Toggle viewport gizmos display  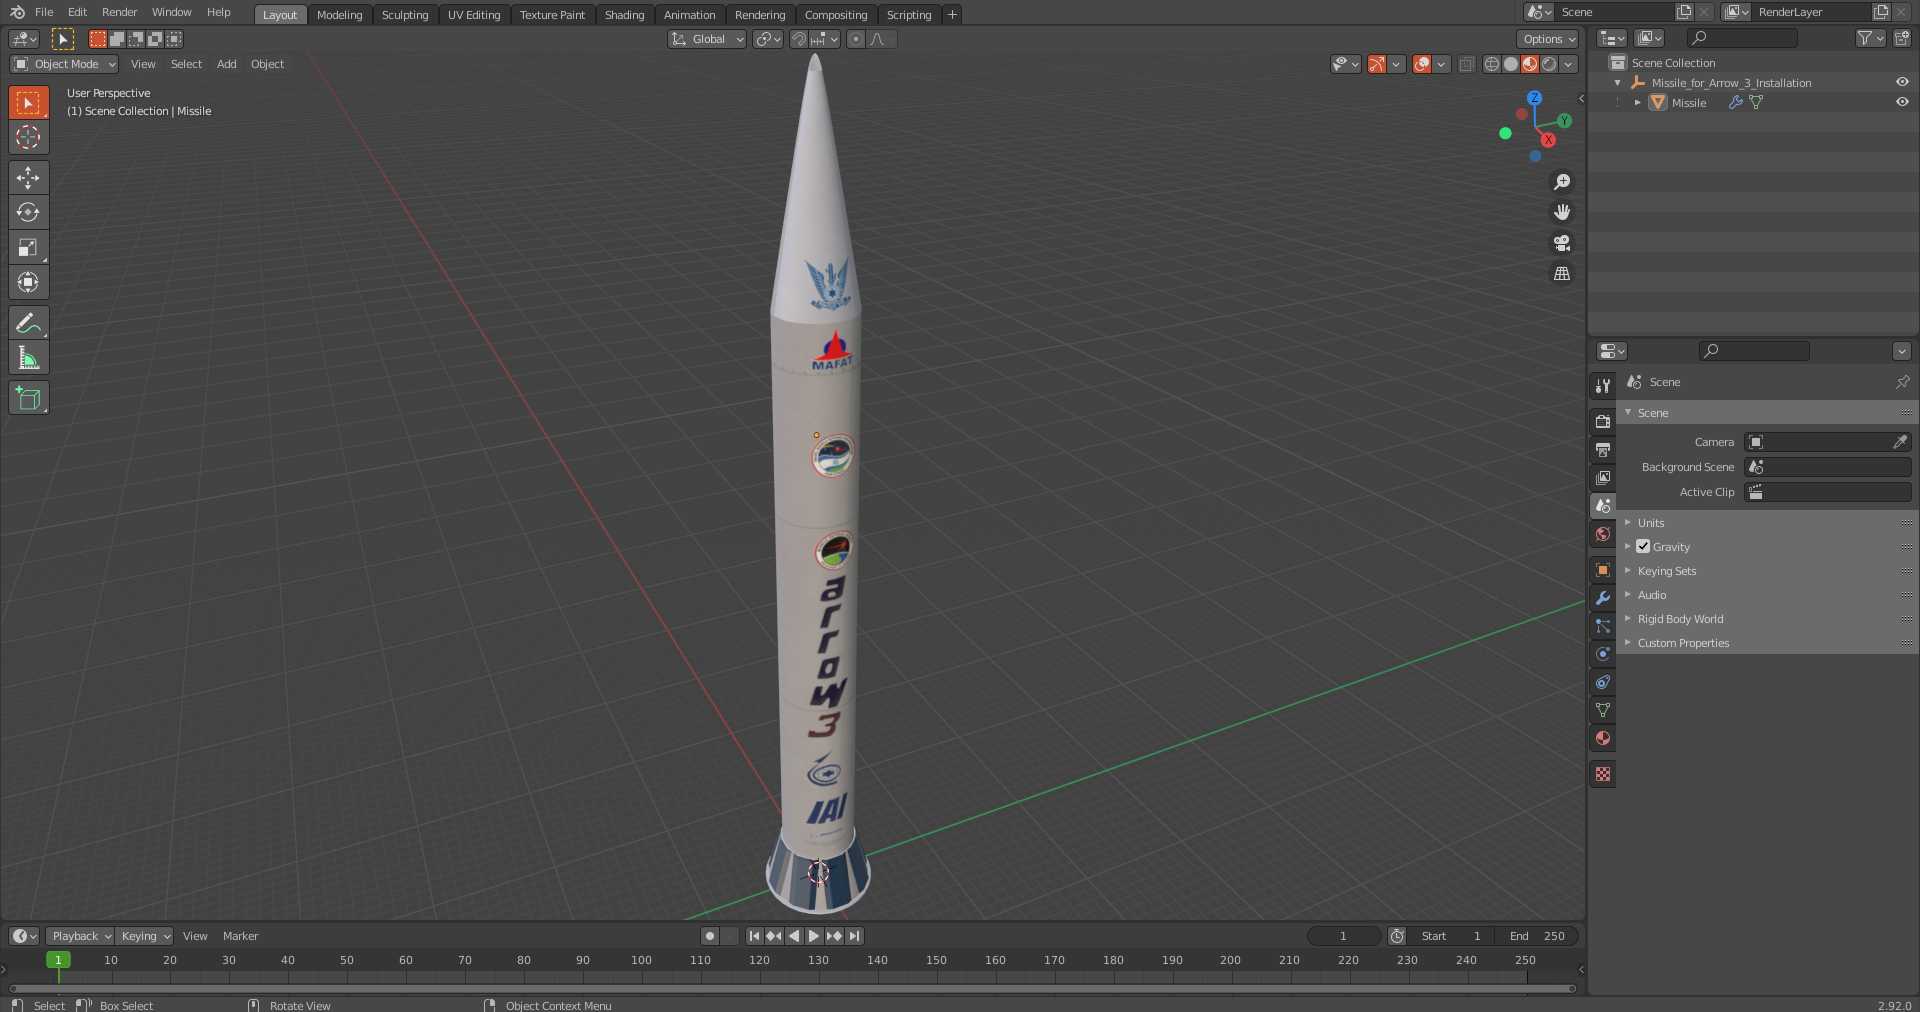[1377, 64]
